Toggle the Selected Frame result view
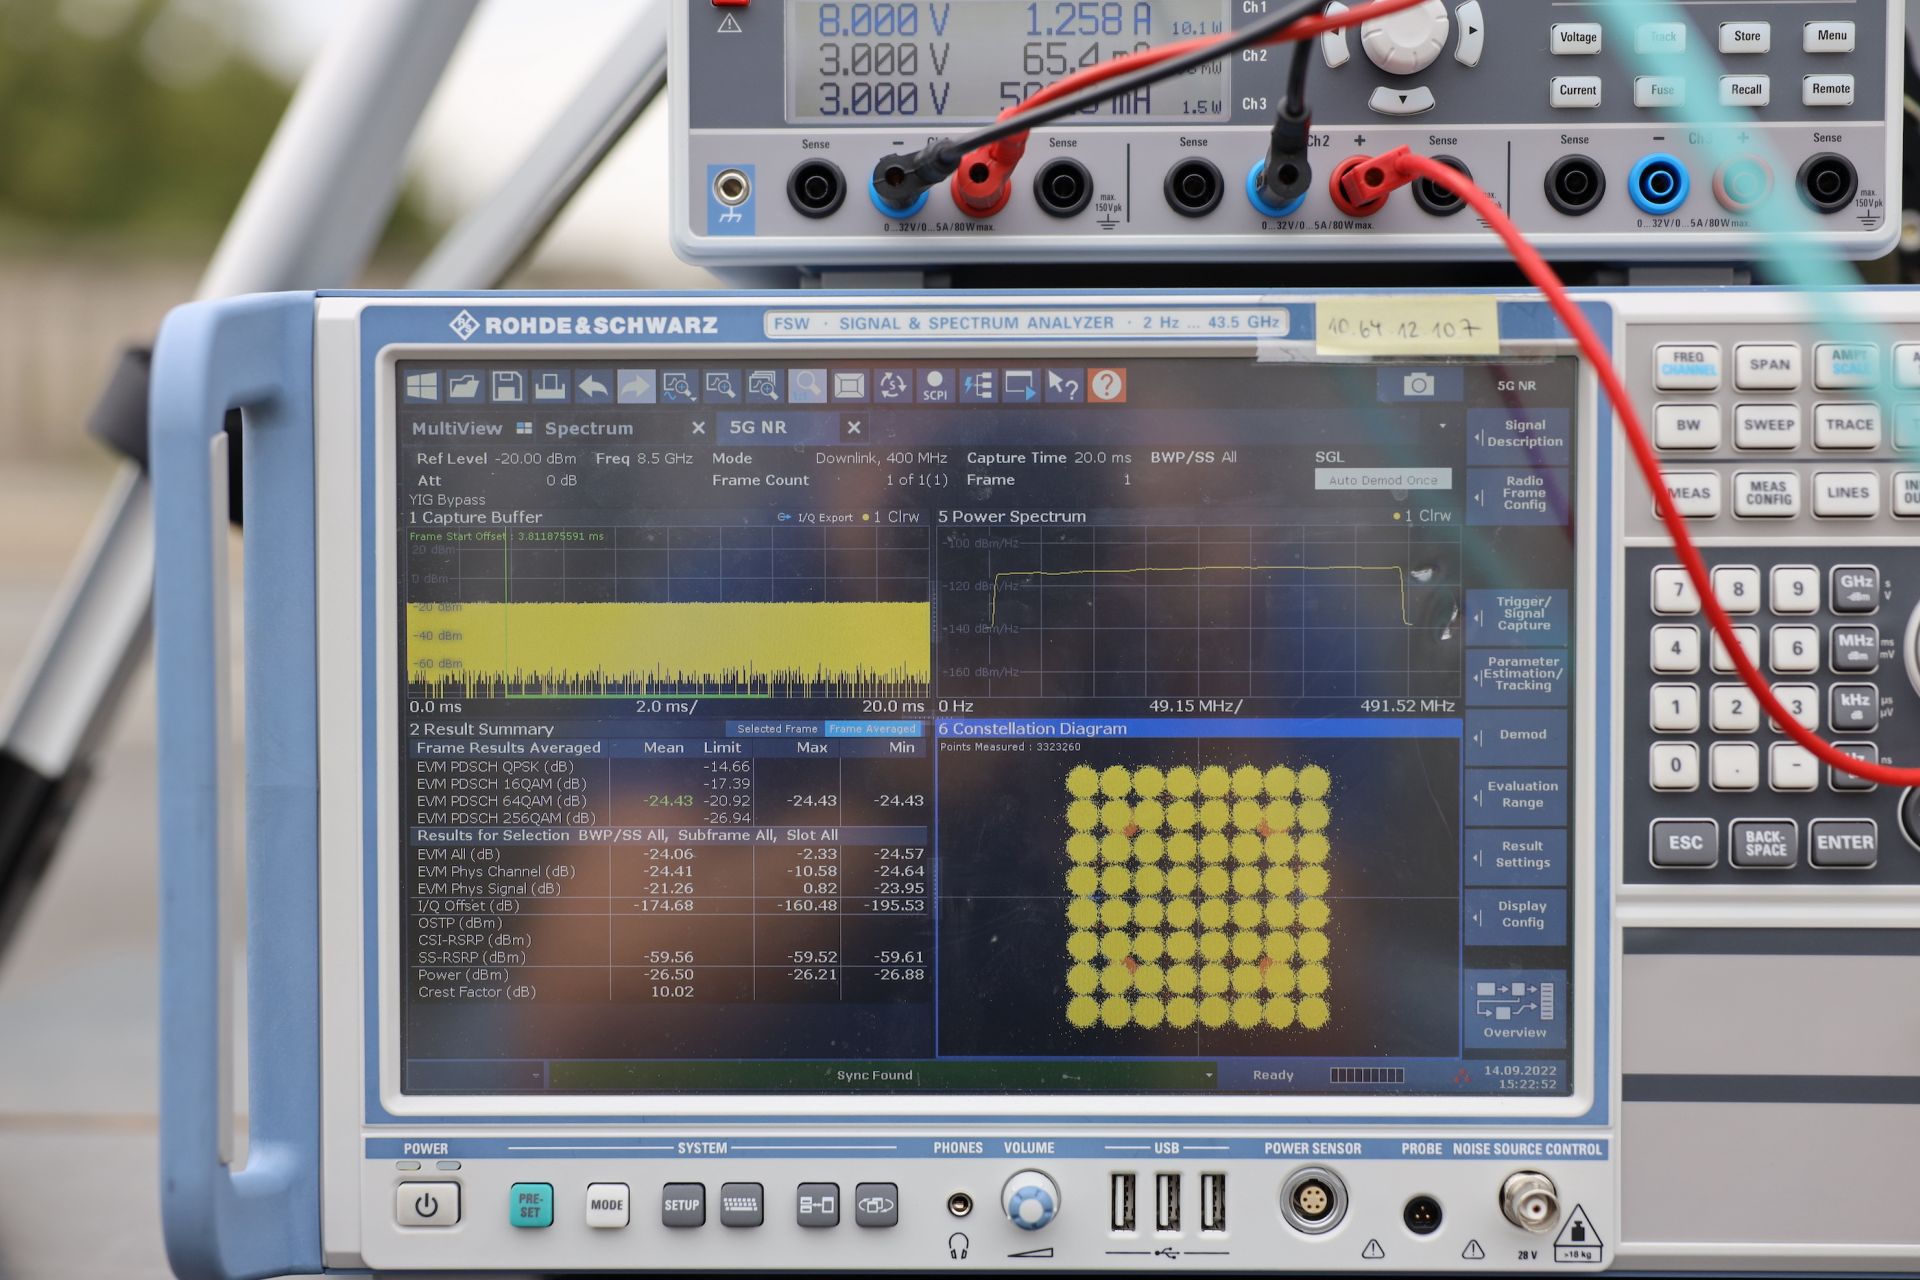The width and height of the screenshot is (1920, 1280). click(x=777, y=729)
